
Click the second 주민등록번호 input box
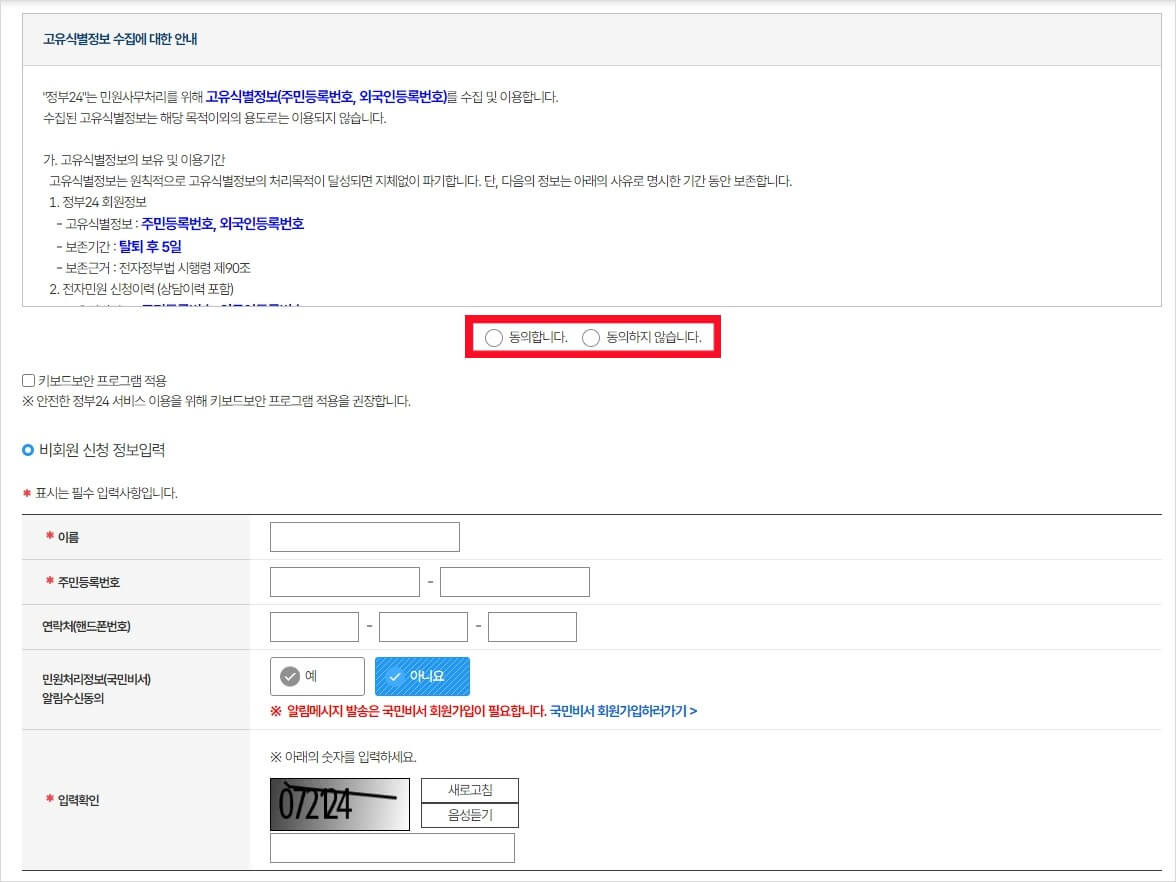click(x=514, y=581)
